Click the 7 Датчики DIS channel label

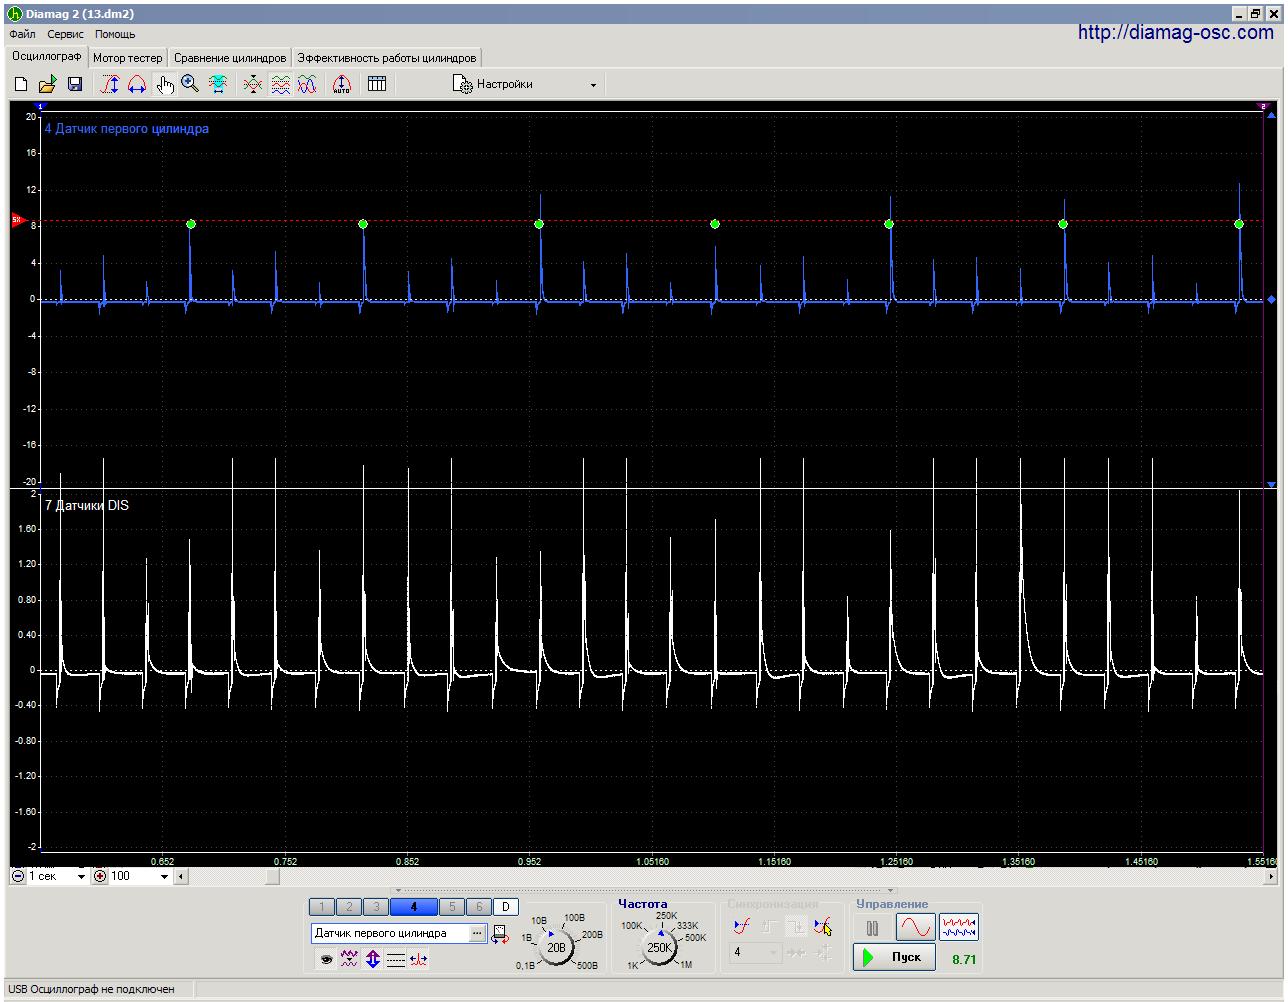[x=86, y=506]
